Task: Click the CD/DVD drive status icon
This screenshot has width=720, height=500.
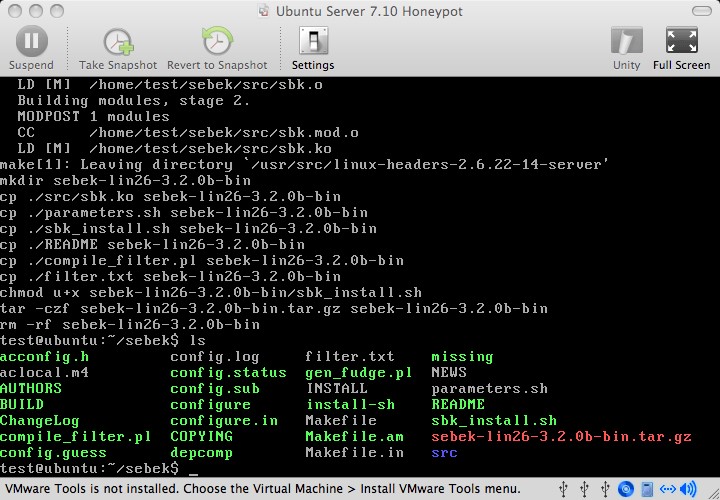Action: point(626,490)
